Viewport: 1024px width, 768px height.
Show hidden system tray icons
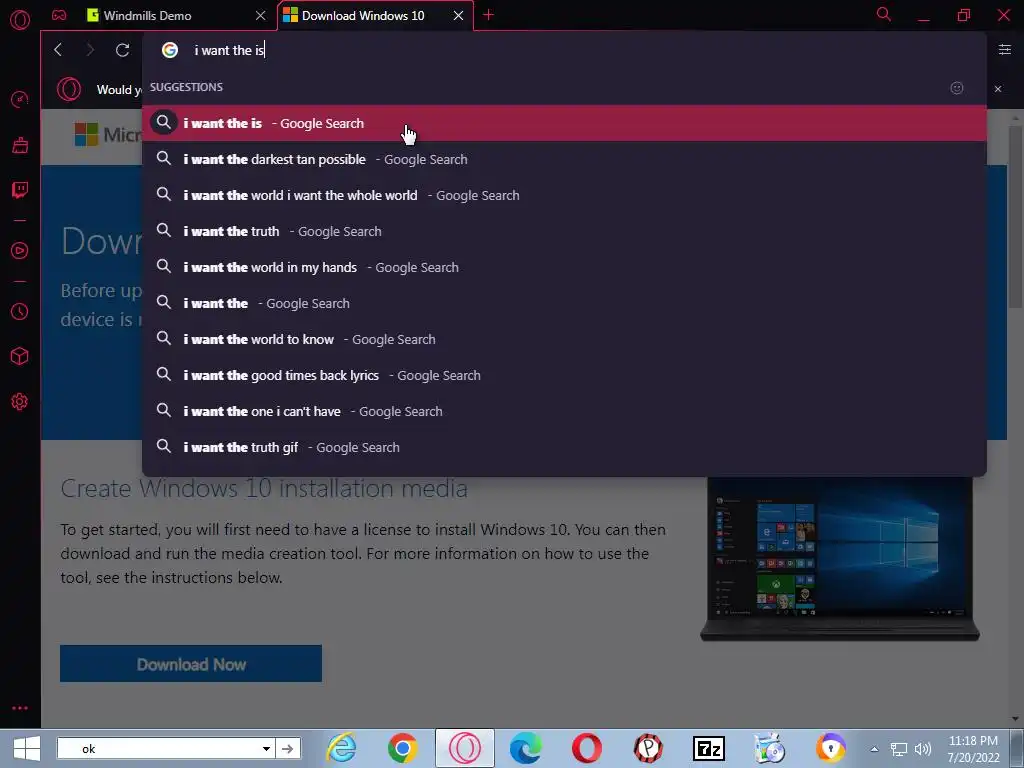pyautogui.click(x=874, y=749)
